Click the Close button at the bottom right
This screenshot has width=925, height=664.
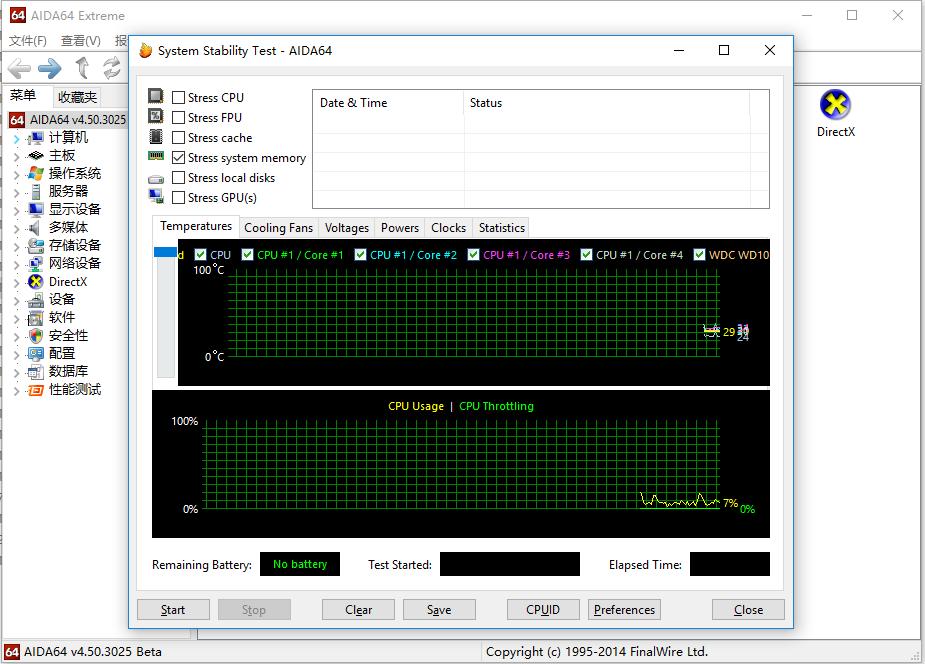click(x=748, y=610)
